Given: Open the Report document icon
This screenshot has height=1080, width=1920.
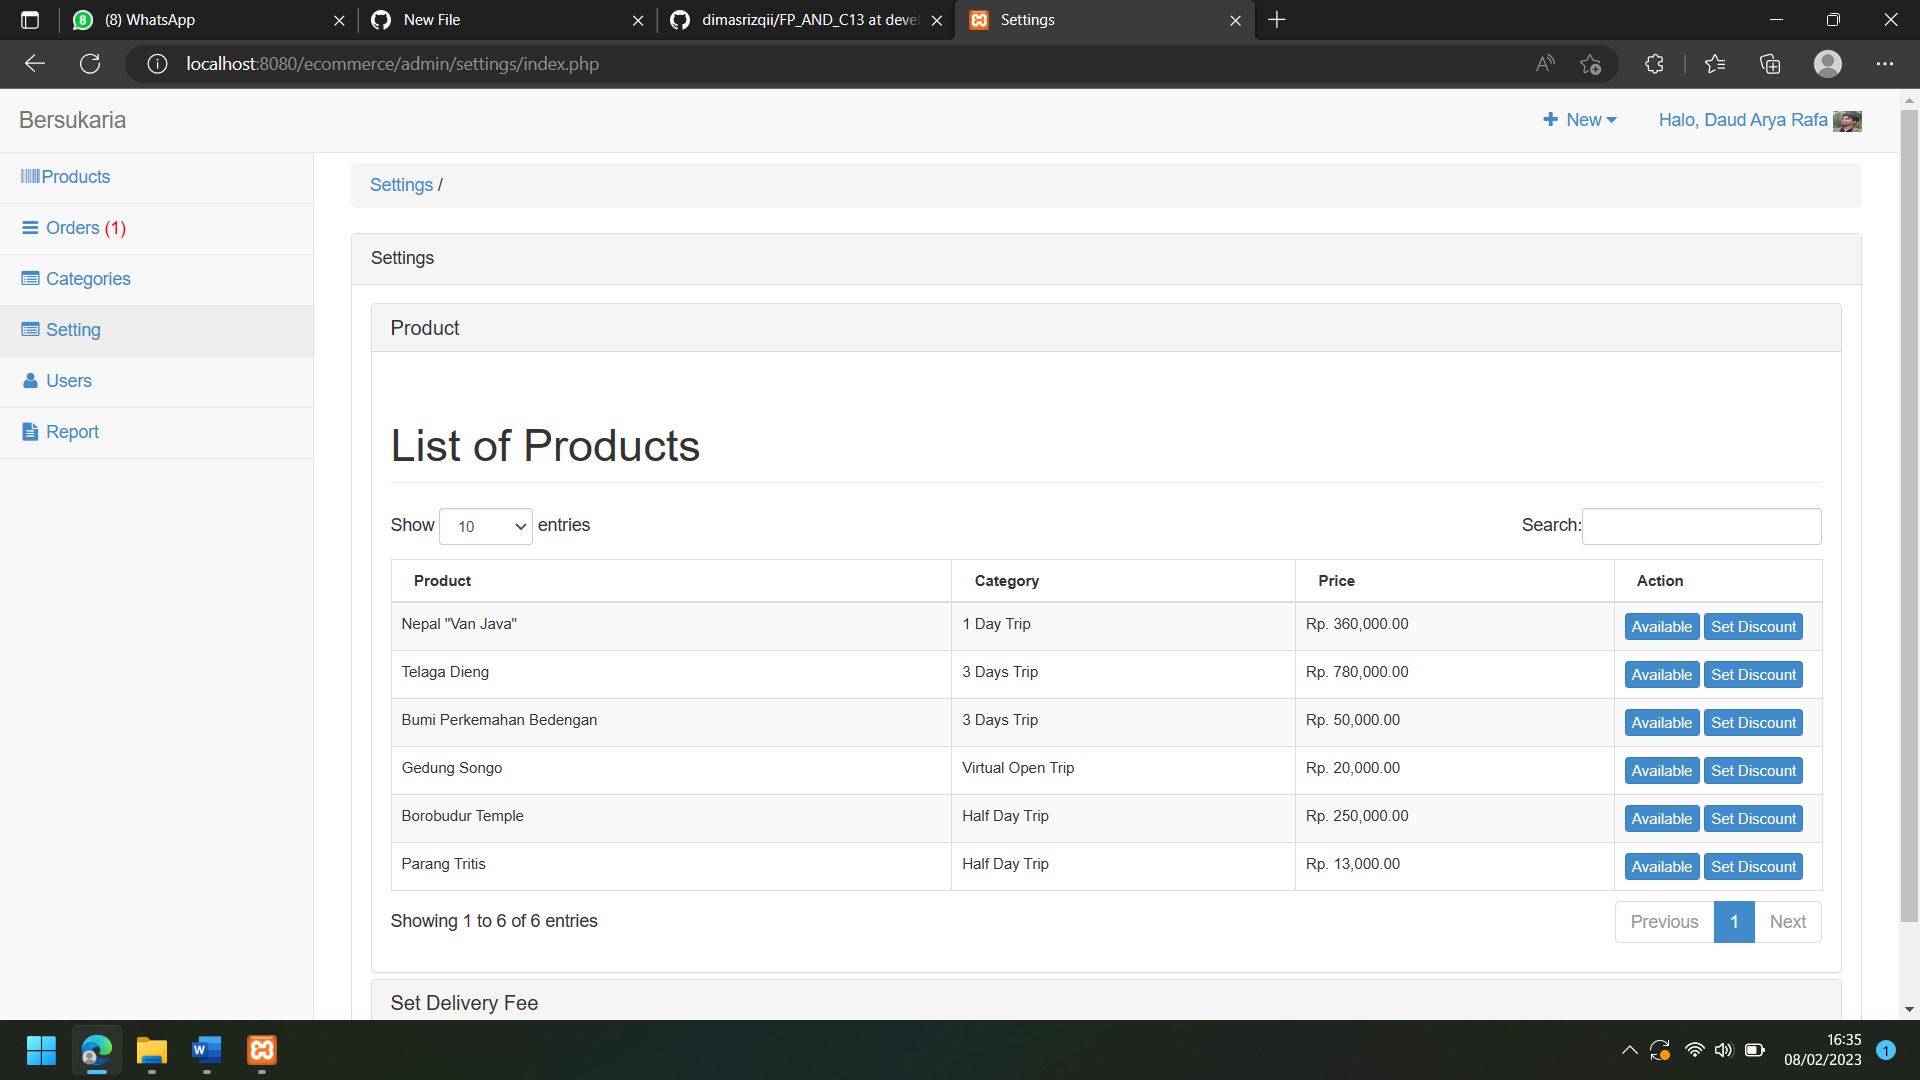Looking at the screenshot, I should [x=30, y=432].
